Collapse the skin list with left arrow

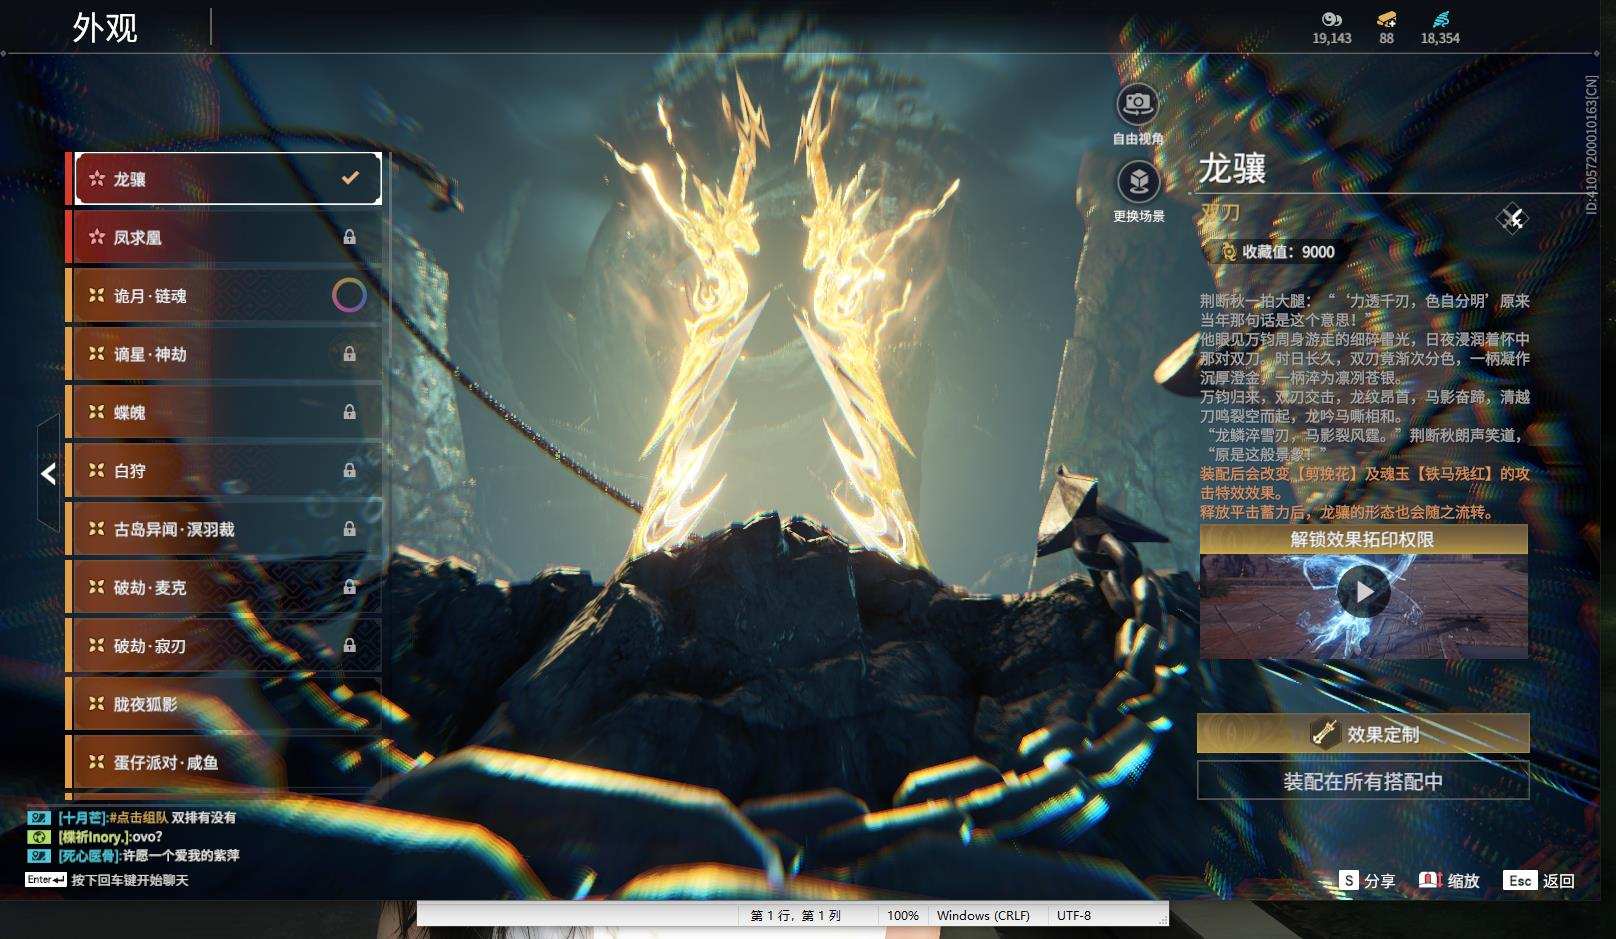click(48, 473)
